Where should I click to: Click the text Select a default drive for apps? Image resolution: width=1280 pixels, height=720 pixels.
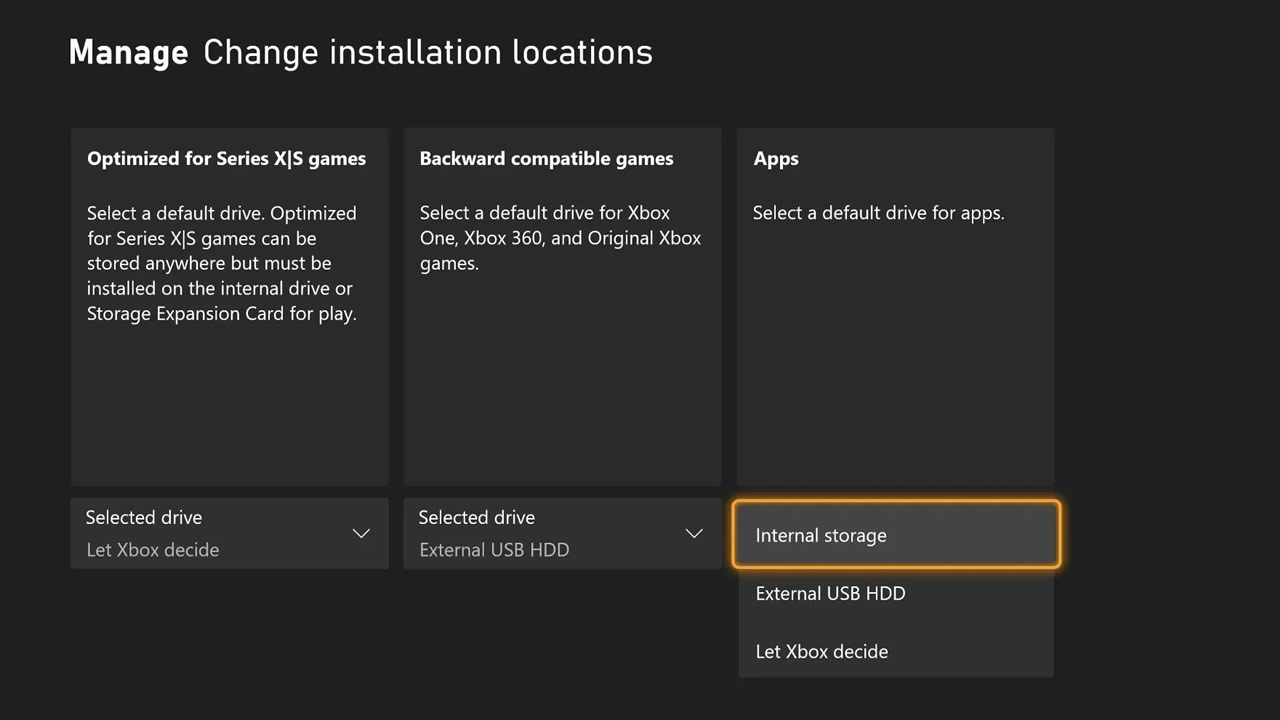point(878,213)
